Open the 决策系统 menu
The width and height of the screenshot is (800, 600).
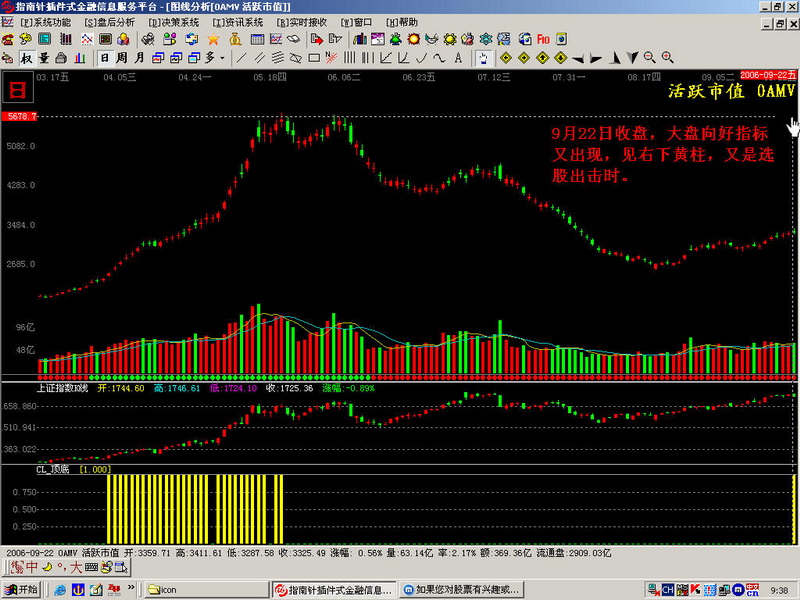click(x=173, y=23)
